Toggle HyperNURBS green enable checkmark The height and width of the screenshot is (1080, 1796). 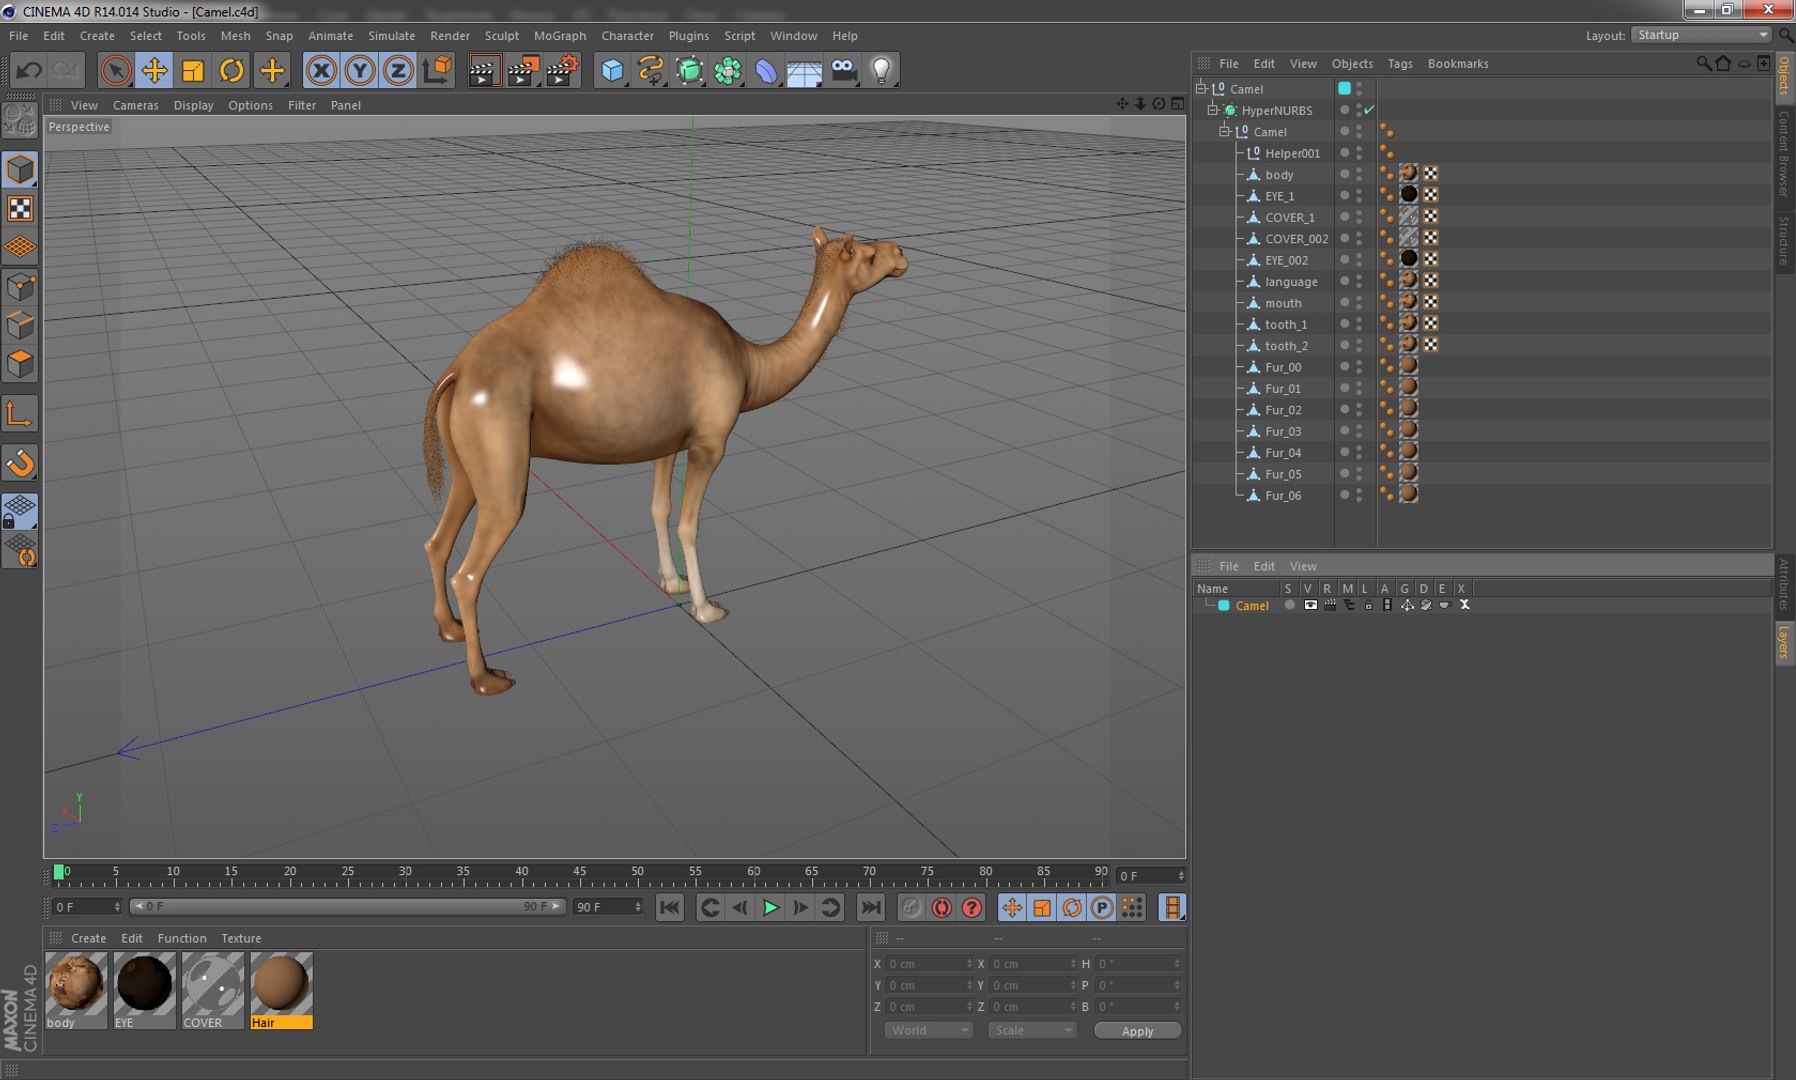1369,110
